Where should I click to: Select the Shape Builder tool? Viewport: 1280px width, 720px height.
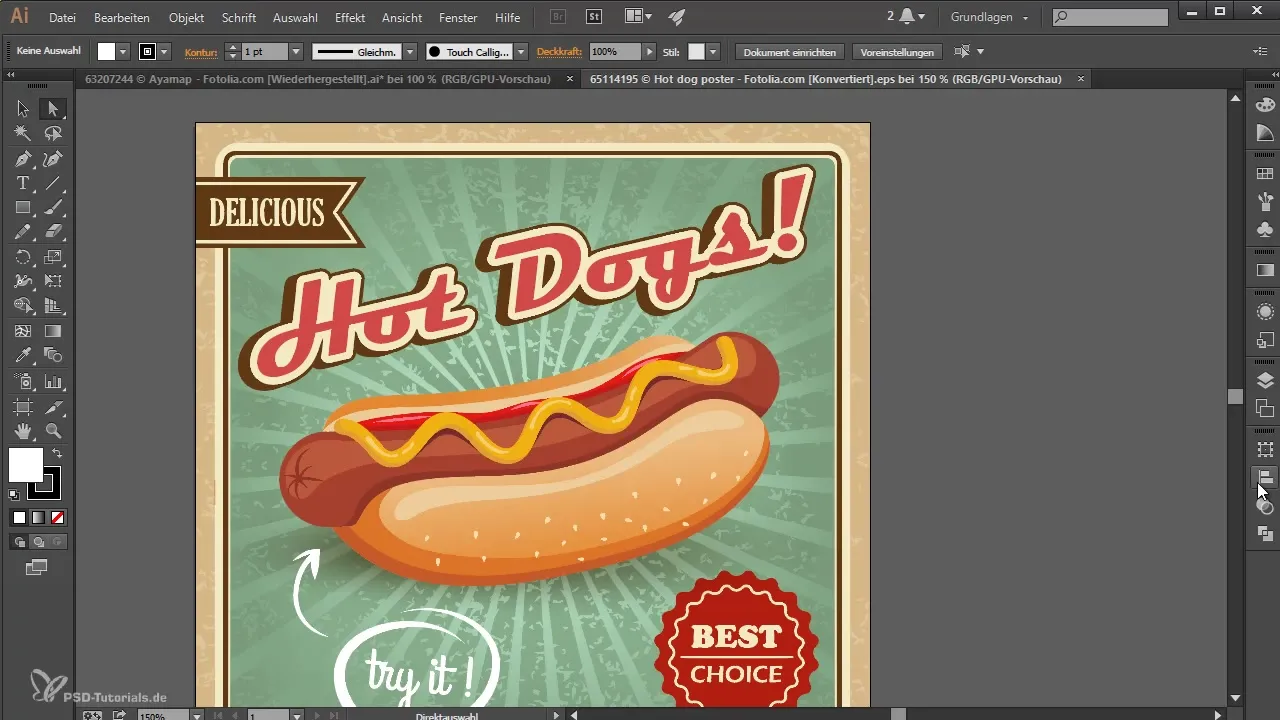pos(23,306)
